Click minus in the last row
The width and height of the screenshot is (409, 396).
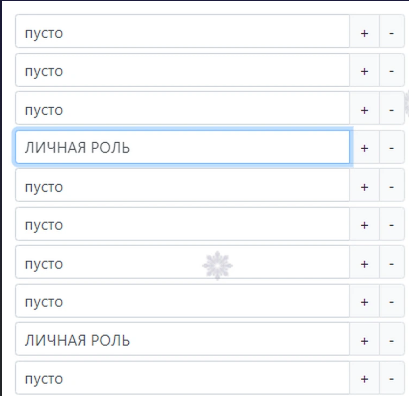coord(392,378)
